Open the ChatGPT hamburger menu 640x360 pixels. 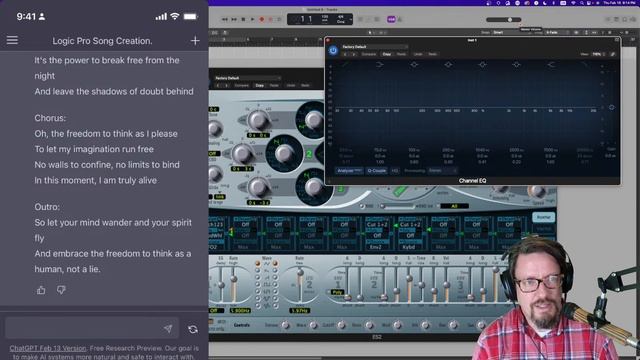click(12, 40)
